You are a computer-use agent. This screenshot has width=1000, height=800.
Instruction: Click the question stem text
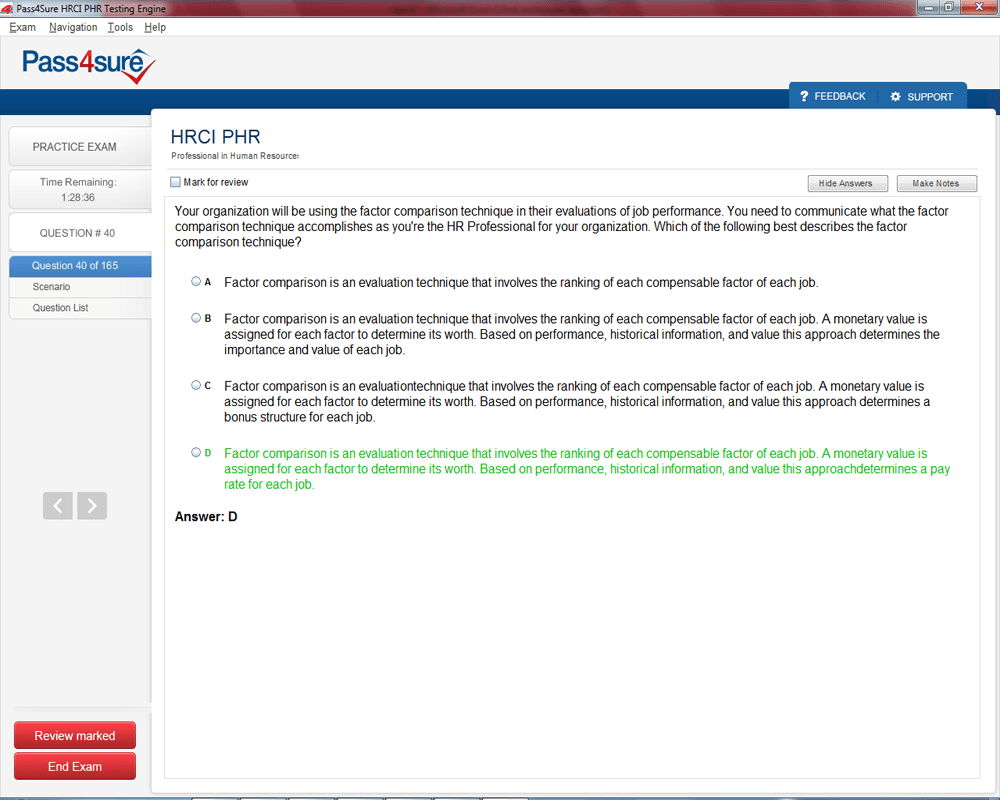click(x=561, y=226)
